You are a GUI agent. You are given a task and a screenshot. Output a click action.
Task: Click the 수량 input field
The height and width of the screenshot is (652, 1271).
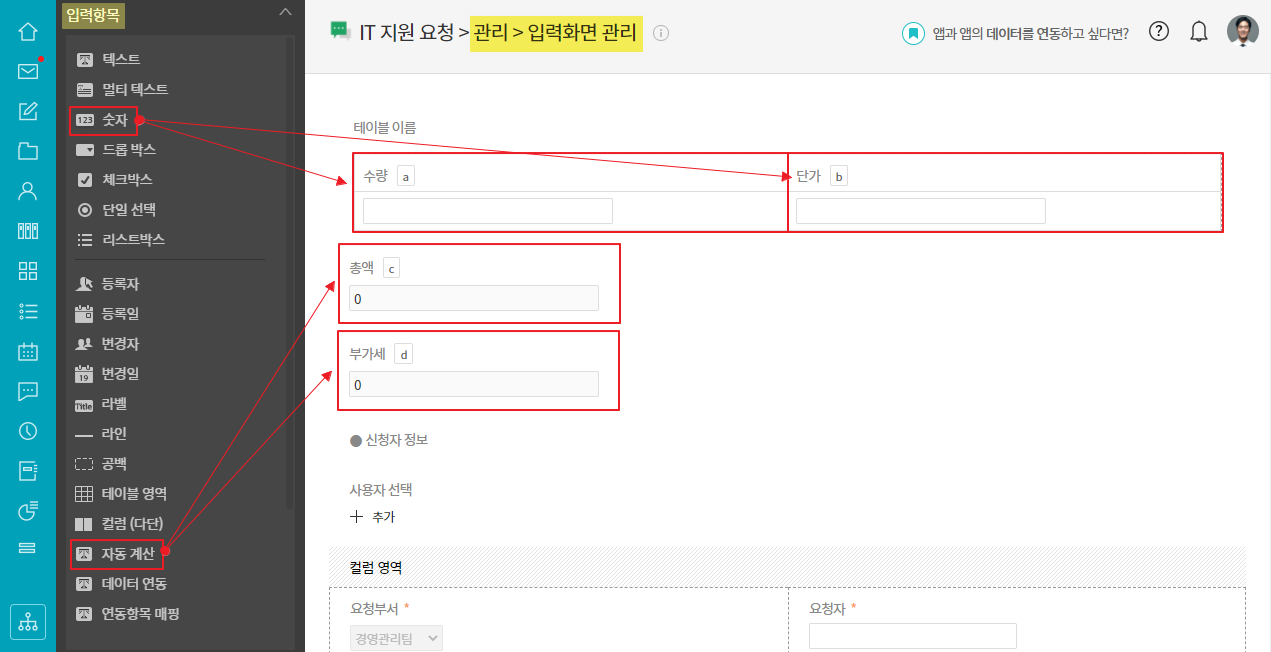[x=487, y=211]
